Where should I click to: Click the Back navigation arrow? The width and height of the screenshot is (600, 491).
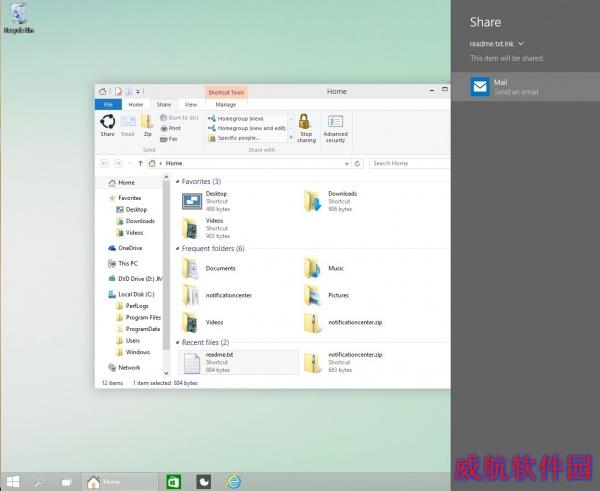(104, 163)
